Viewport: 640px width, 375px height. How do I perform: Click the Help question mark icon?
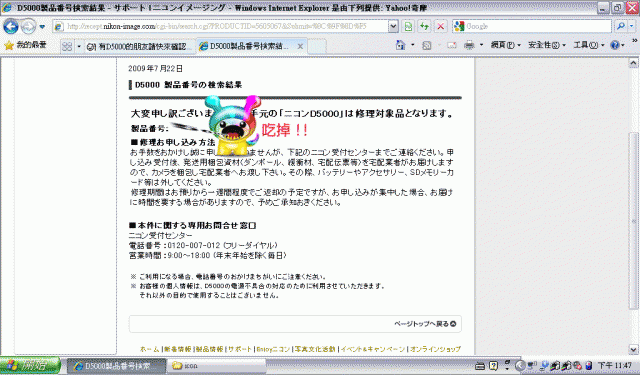pos(615,45)
